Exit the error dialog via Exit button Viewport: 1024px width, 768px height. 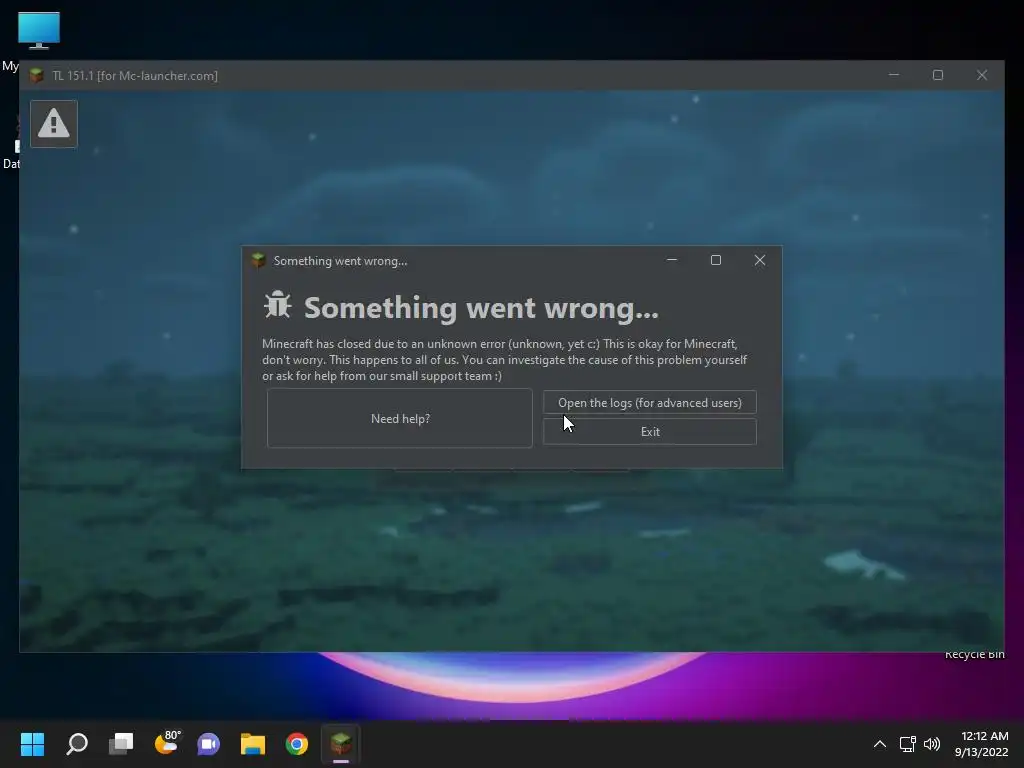(650, 432)
